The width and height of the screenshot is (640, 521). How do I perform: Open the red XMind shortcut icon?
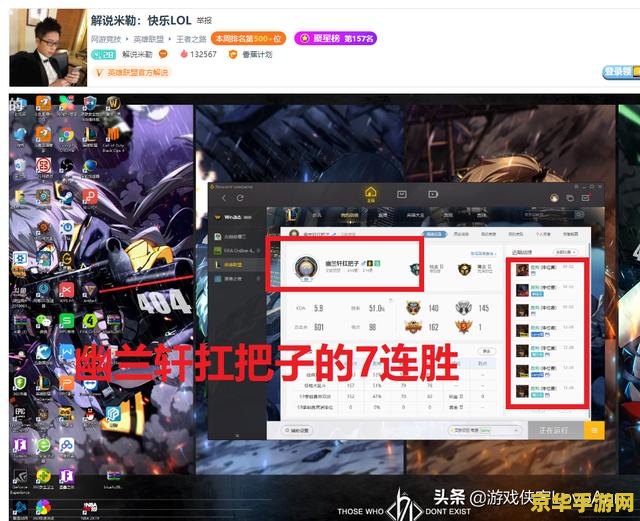pos(67,290)
